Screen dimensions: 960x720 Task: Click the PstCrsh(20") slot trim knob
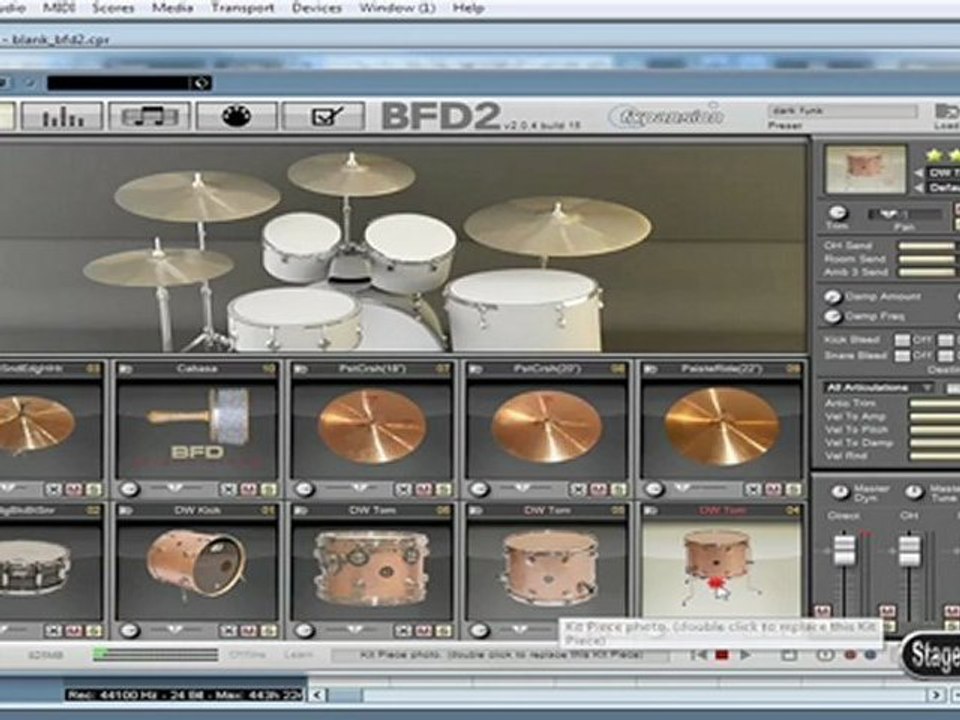(479, 489)
